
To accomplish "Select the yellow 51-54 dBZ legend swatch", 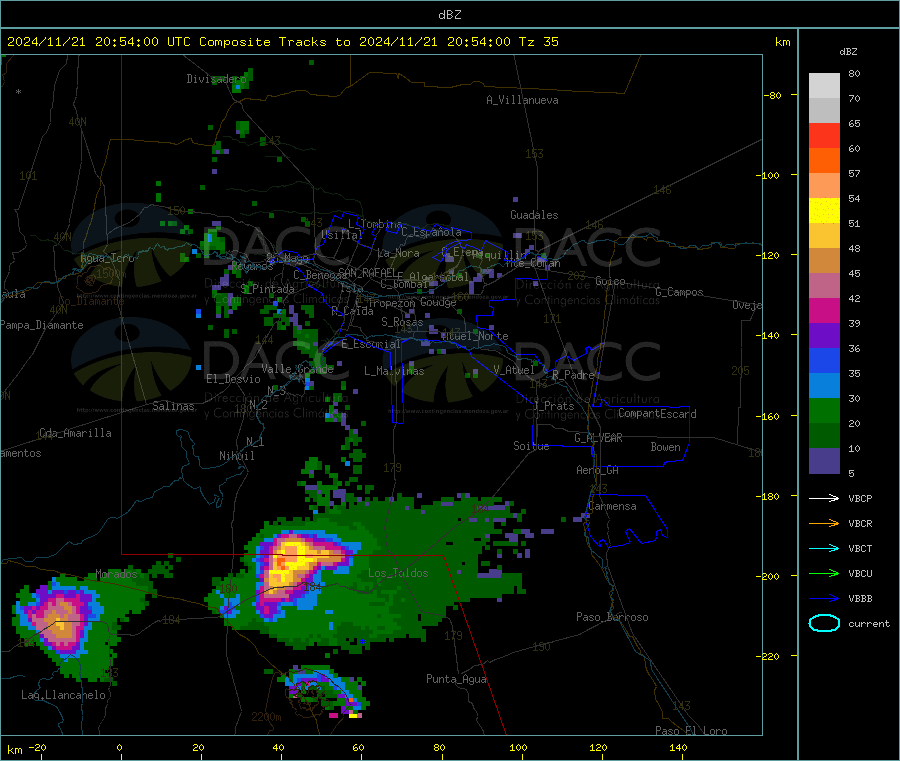I will (x=824, y=211).
